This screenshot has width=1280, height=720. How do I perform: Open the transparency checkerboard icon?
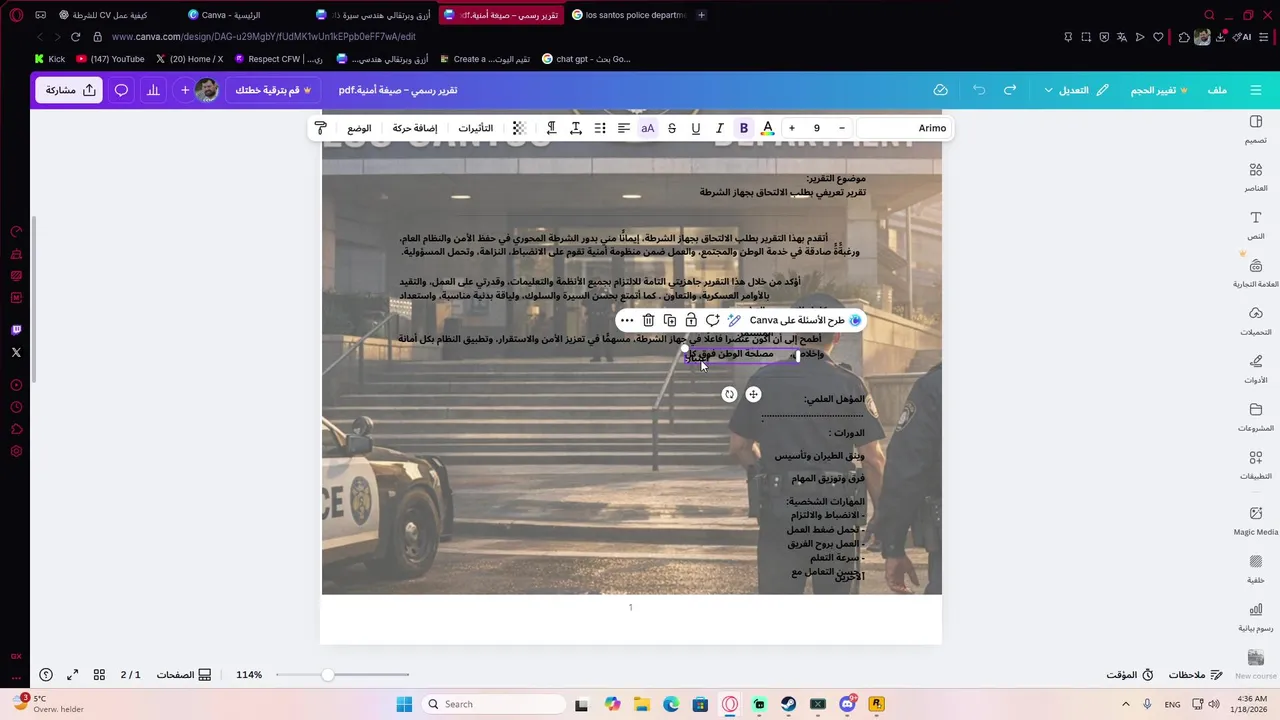[518, 128]
